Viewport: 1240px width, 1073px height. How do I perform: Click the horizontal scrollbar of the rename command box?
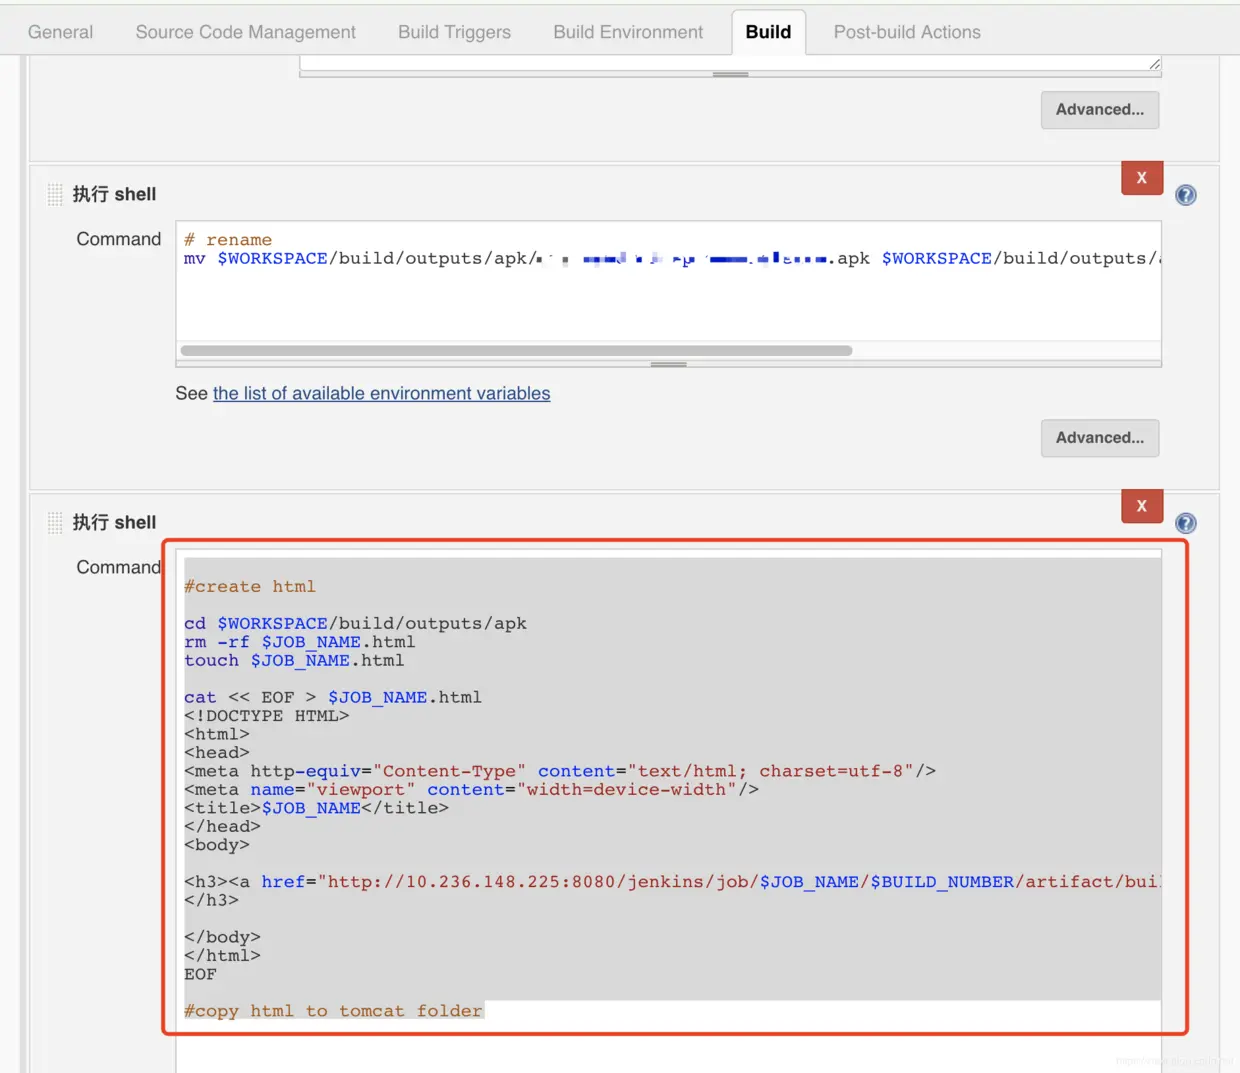516,351
